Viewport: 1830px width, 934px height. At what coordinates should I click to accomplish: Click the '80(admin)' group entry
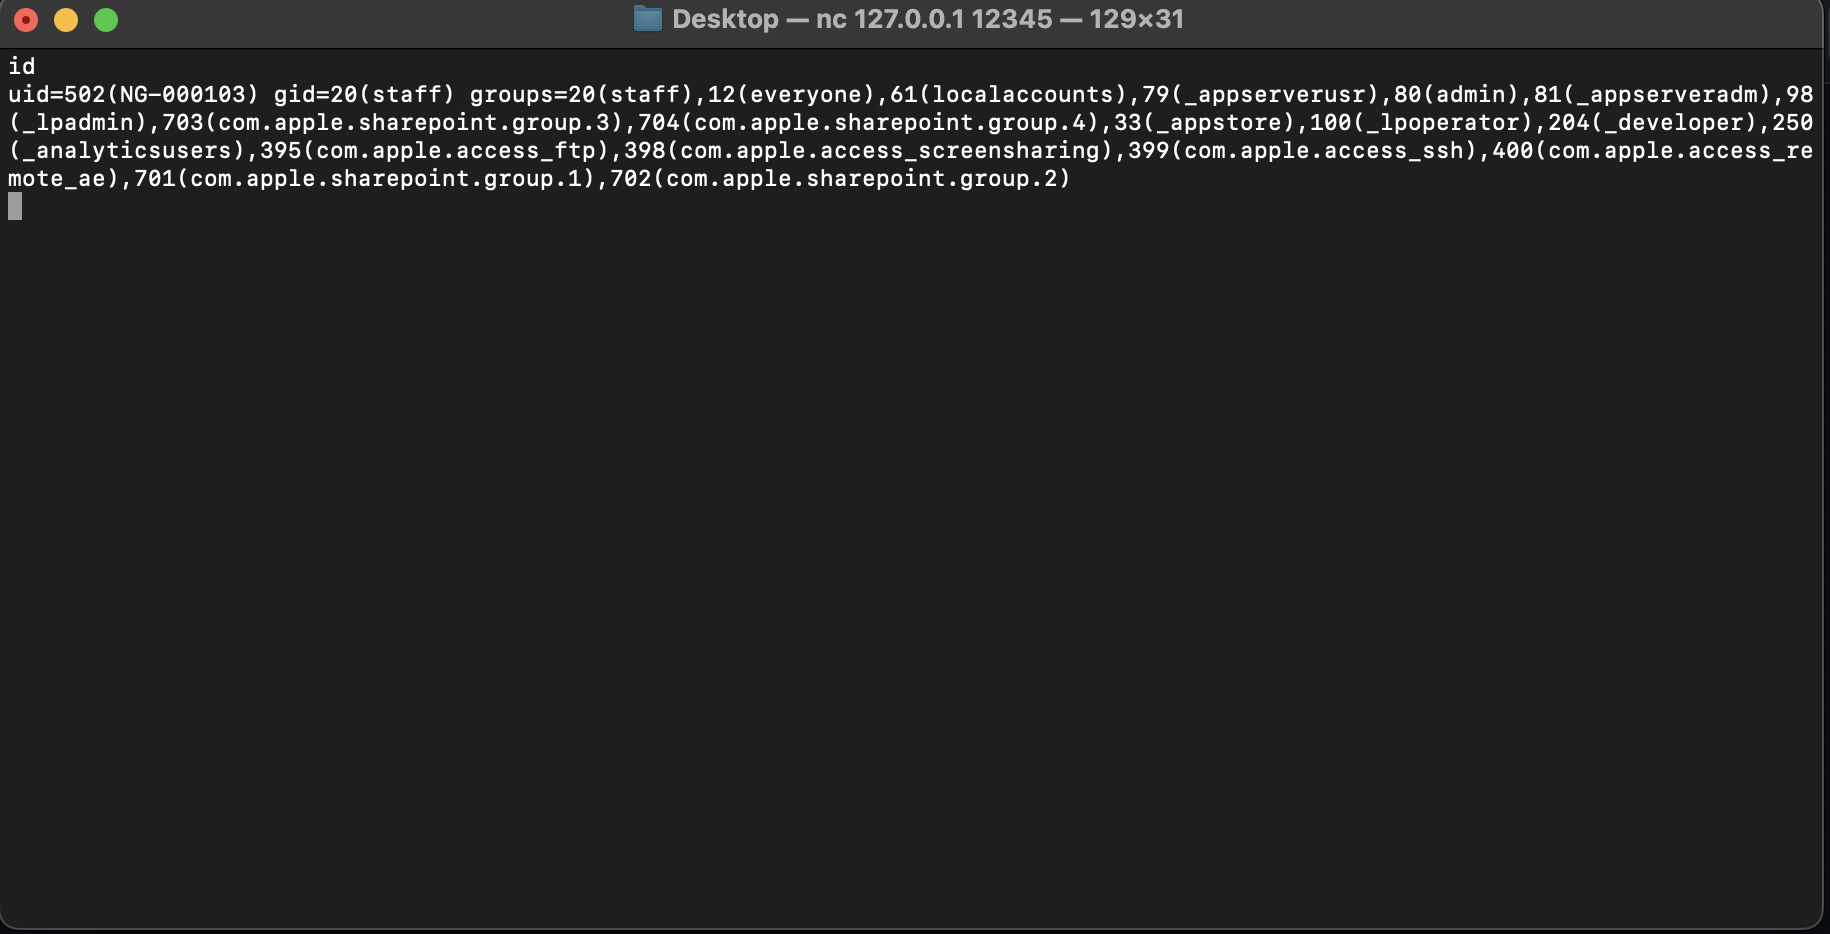click(x=1457, y=95)
